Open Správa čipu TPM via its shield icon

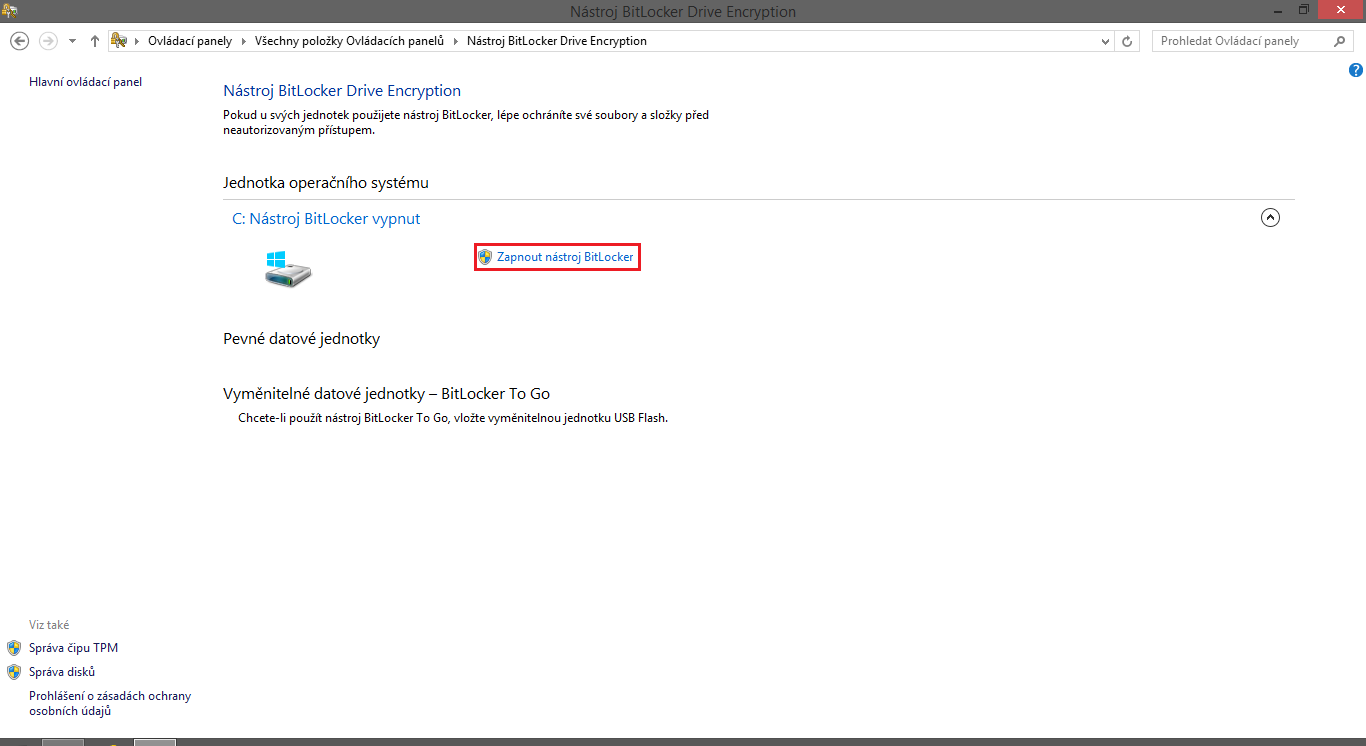pyautogui.click(x=15, y=647)
